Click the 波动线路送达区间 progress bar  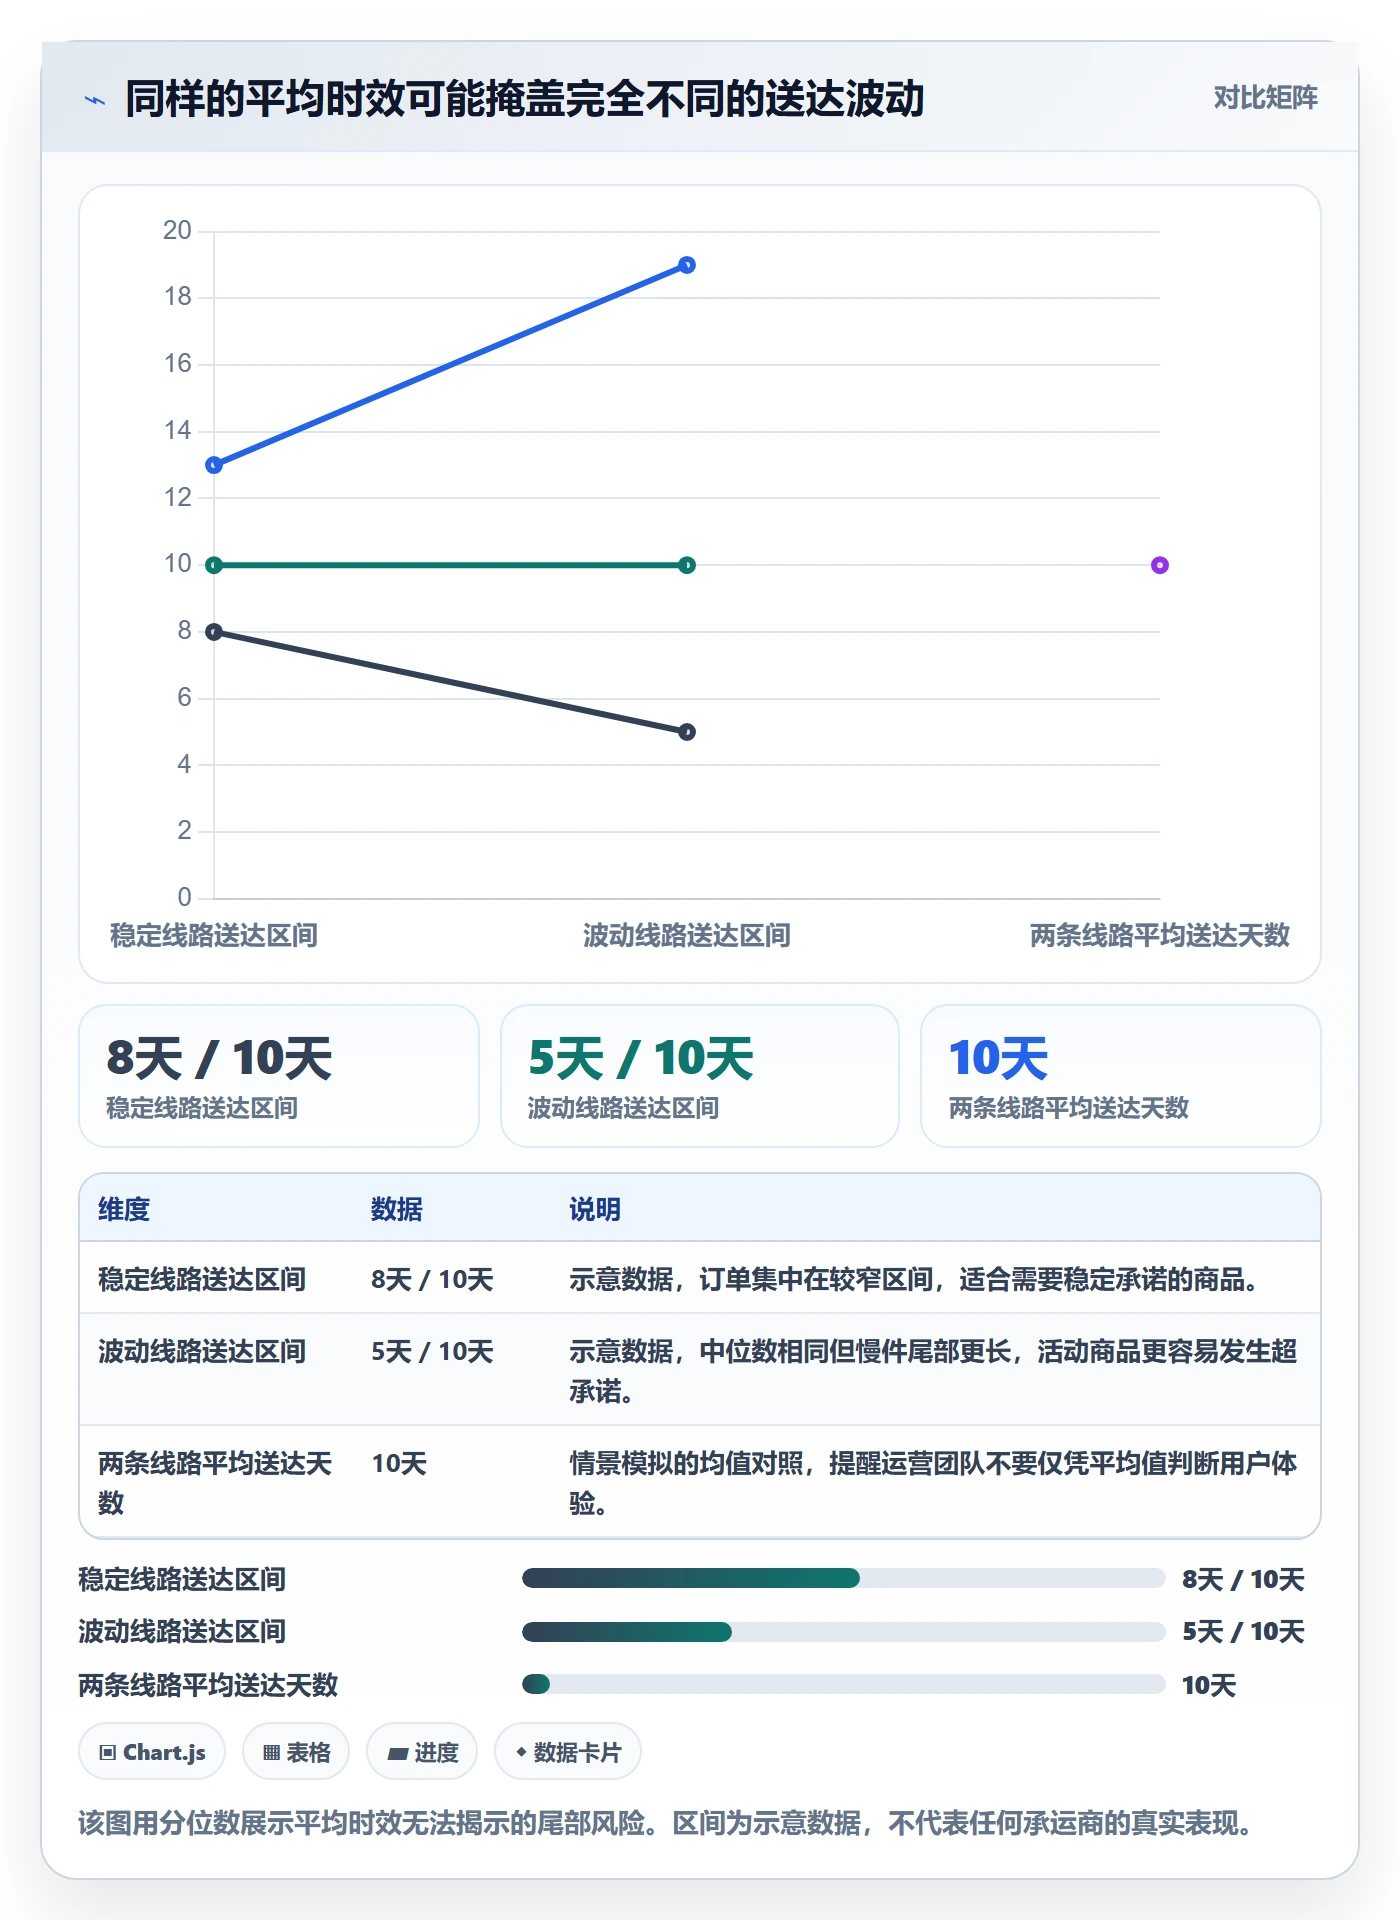843,1632
